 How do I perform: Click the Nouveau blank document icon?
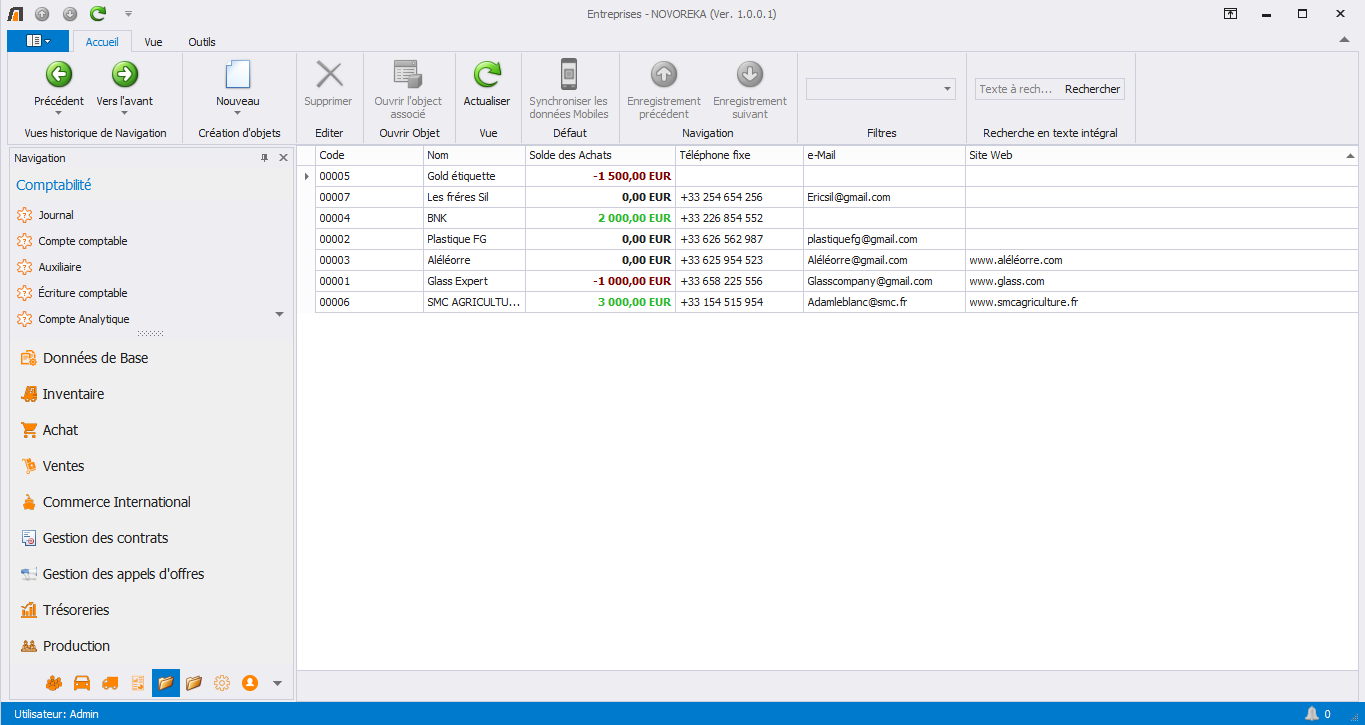pos(237,74)
